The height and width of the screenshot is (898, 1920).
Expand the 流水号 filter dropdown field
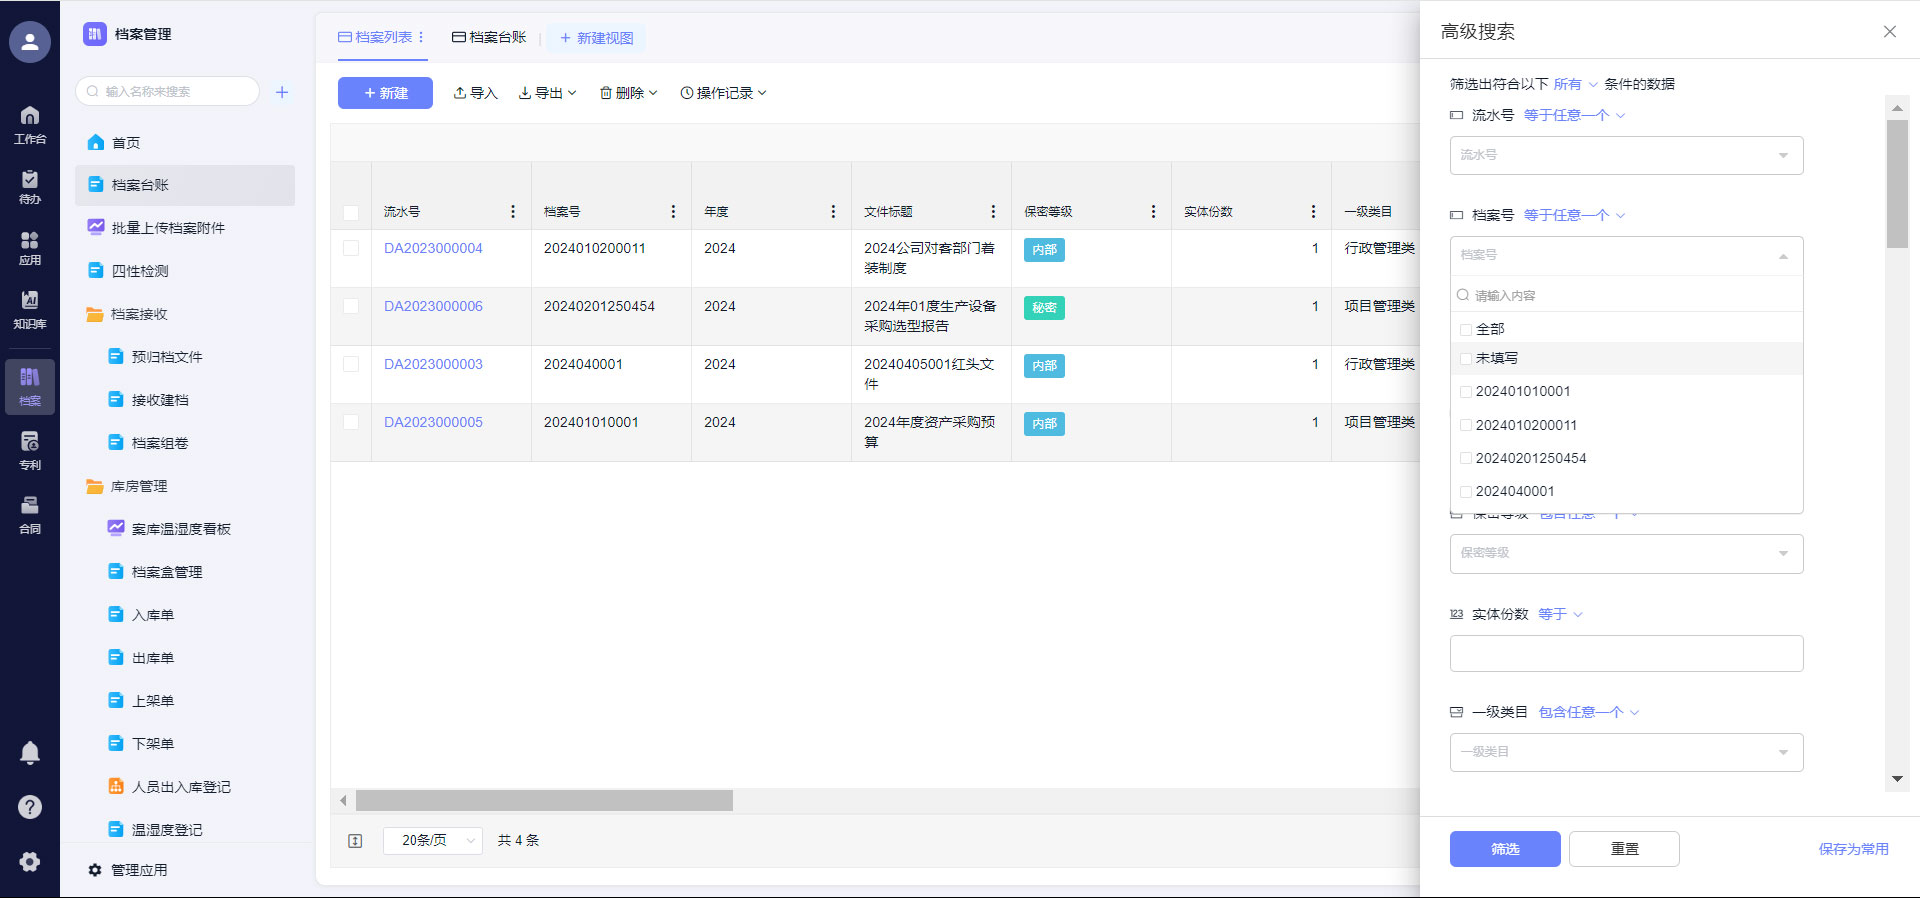1626,156
